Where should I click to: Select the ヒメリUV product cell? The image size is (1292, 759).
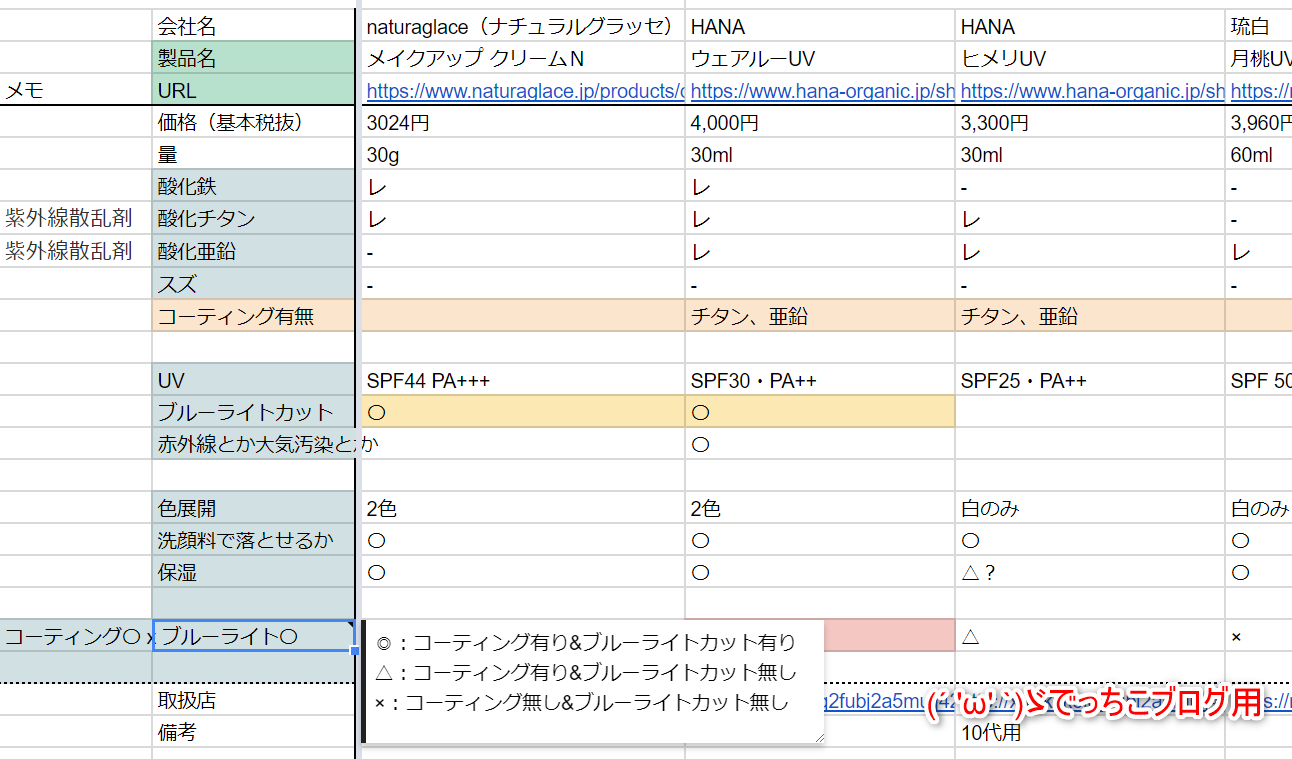coord(1090,58)
